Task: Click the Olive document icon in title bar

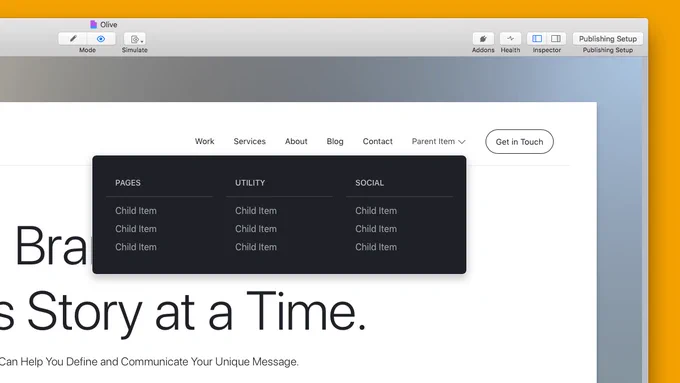Action: pos(93,24)
